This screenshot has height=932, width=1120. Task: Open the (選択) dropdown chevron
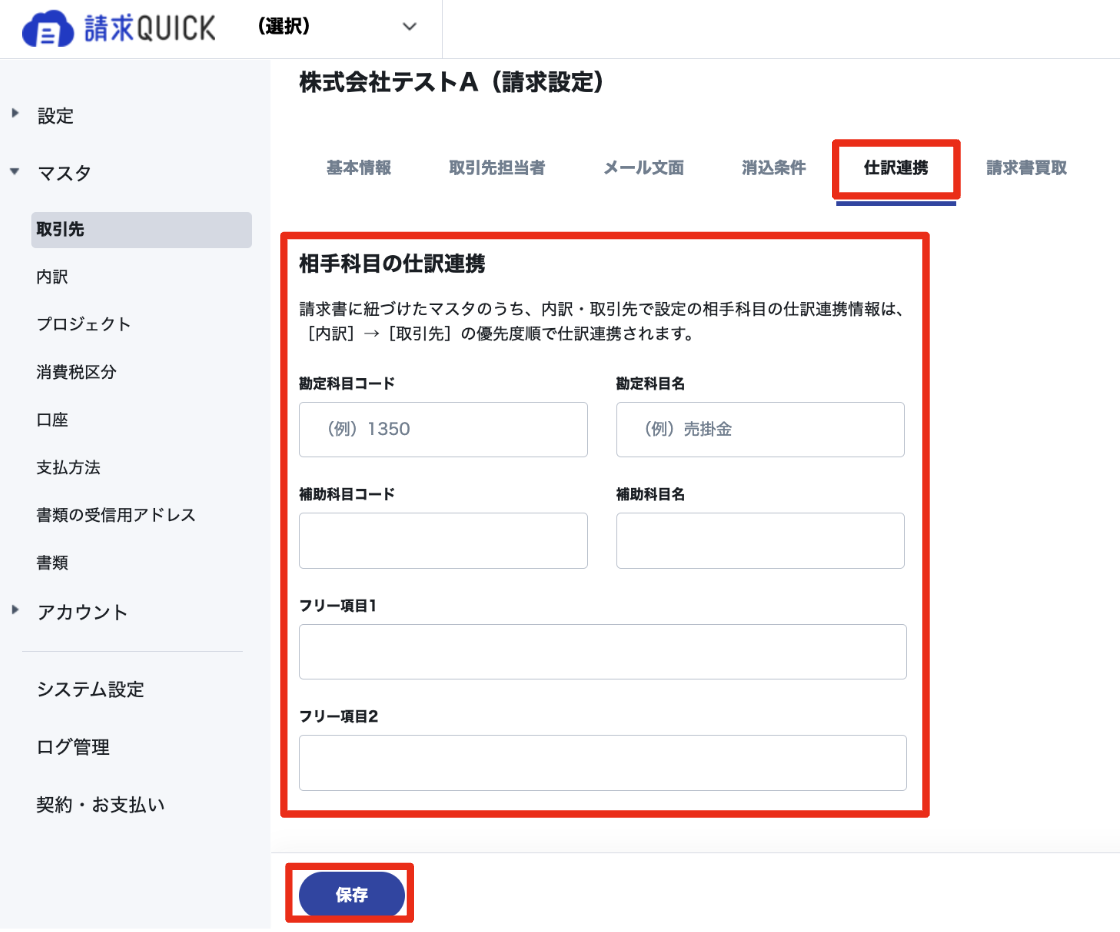pos(409,27)
